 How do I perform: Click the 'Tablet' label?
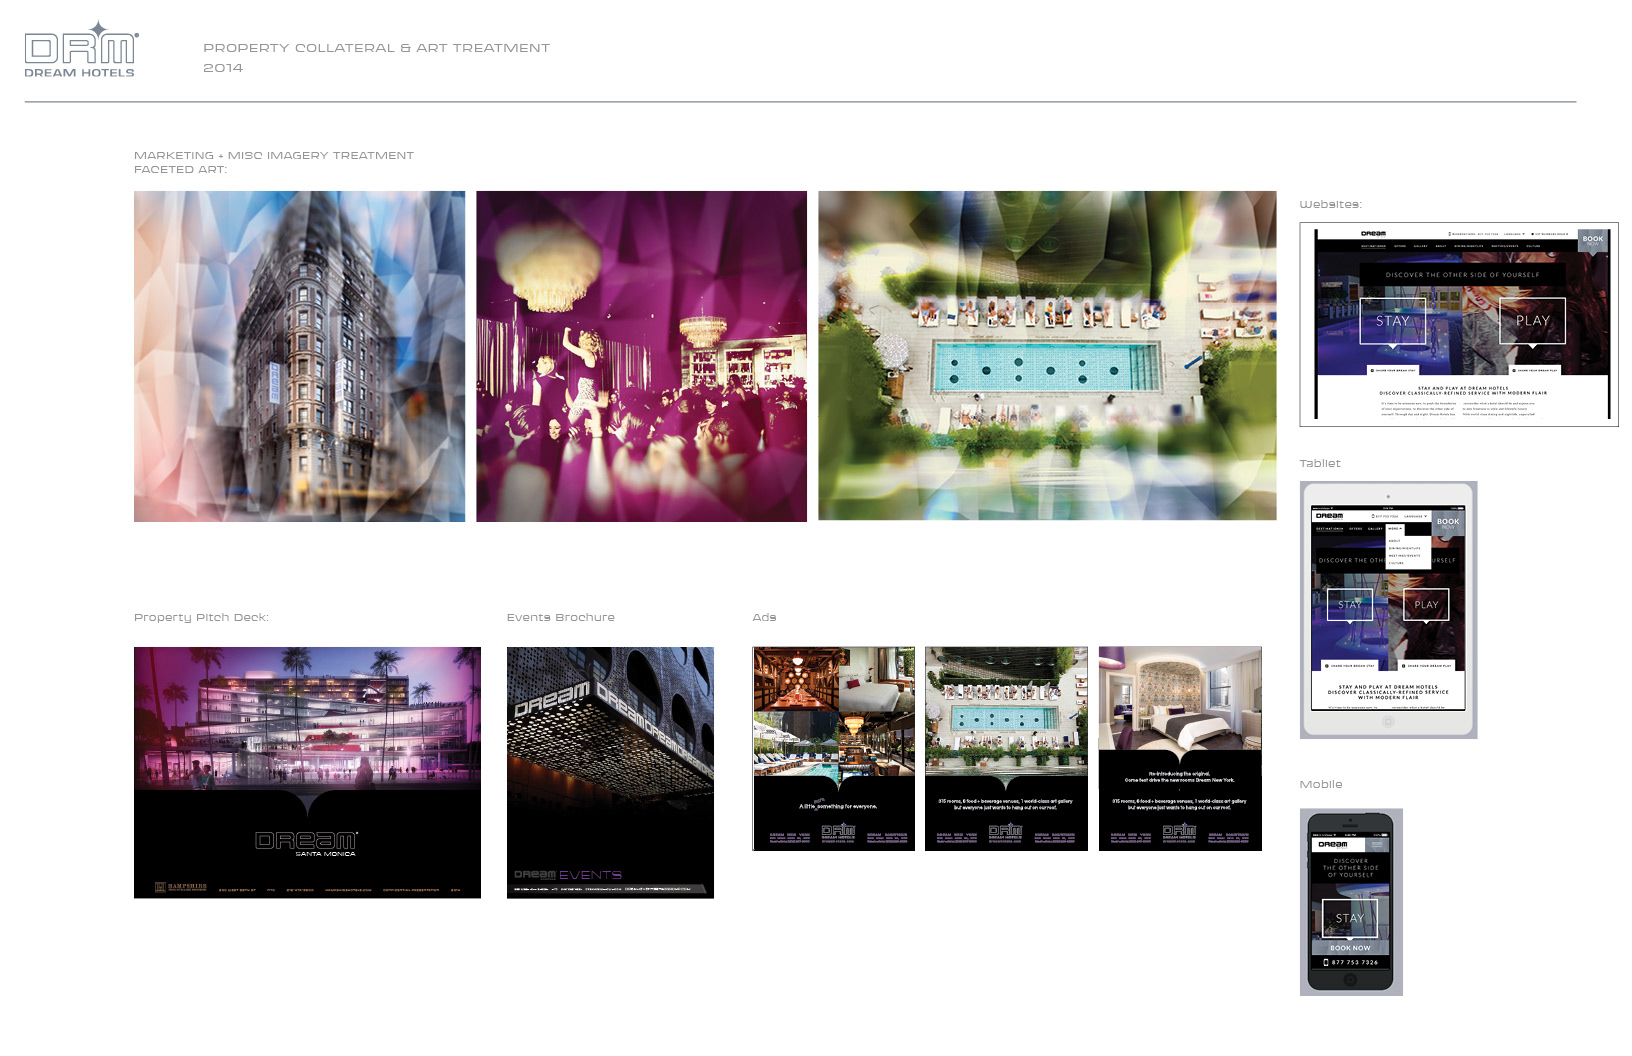point(1320,463)
